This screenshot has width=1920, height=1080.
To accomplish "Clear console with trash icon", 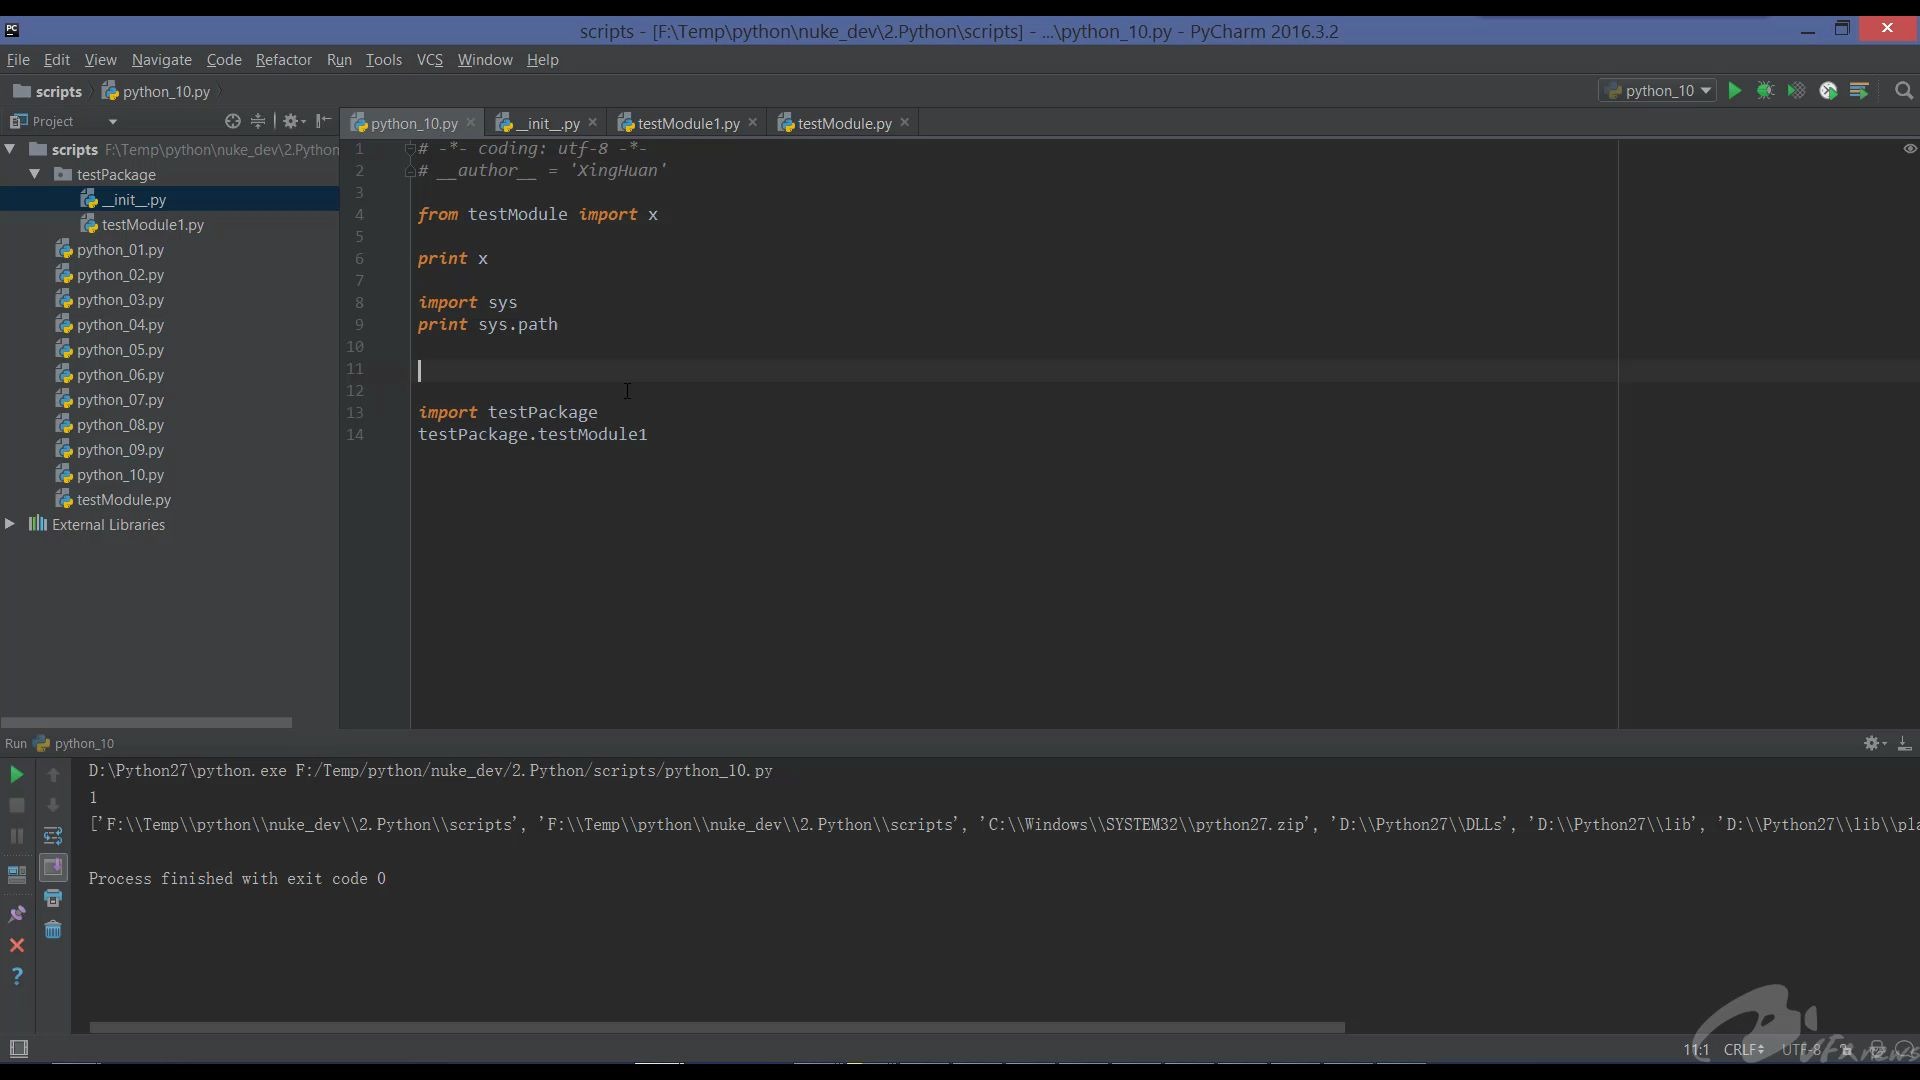I will [53, 930].
